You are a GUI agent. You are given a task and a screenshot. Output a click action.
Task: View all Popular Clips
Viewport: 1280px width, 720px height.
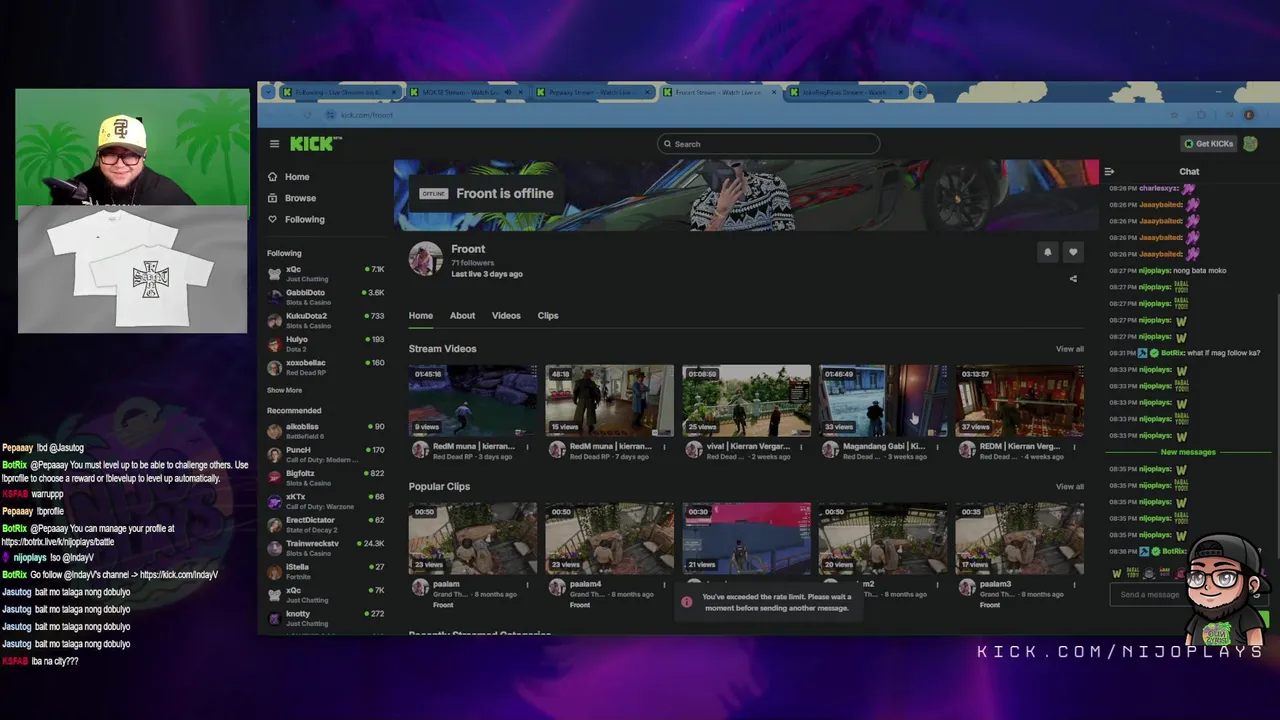pos(1070,487)
